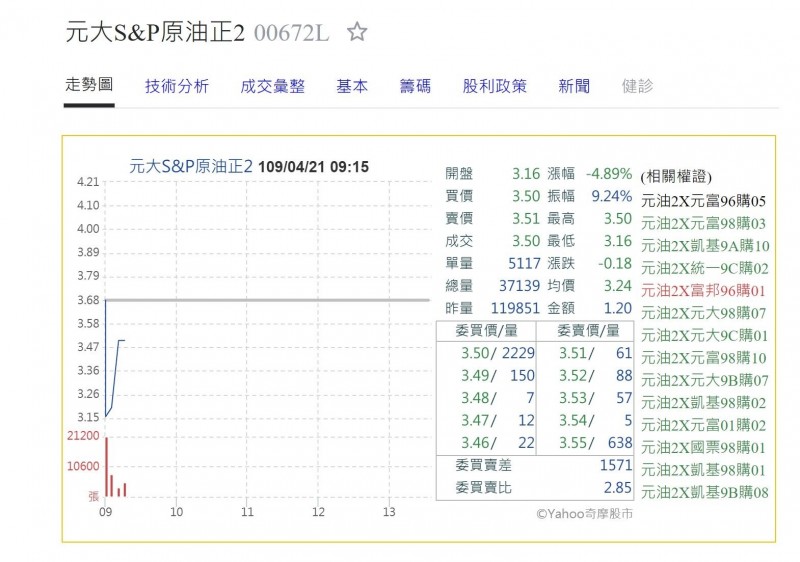Click the 金額 value 1.20
Screen dimensions: 800x562
tap(618, 309)
